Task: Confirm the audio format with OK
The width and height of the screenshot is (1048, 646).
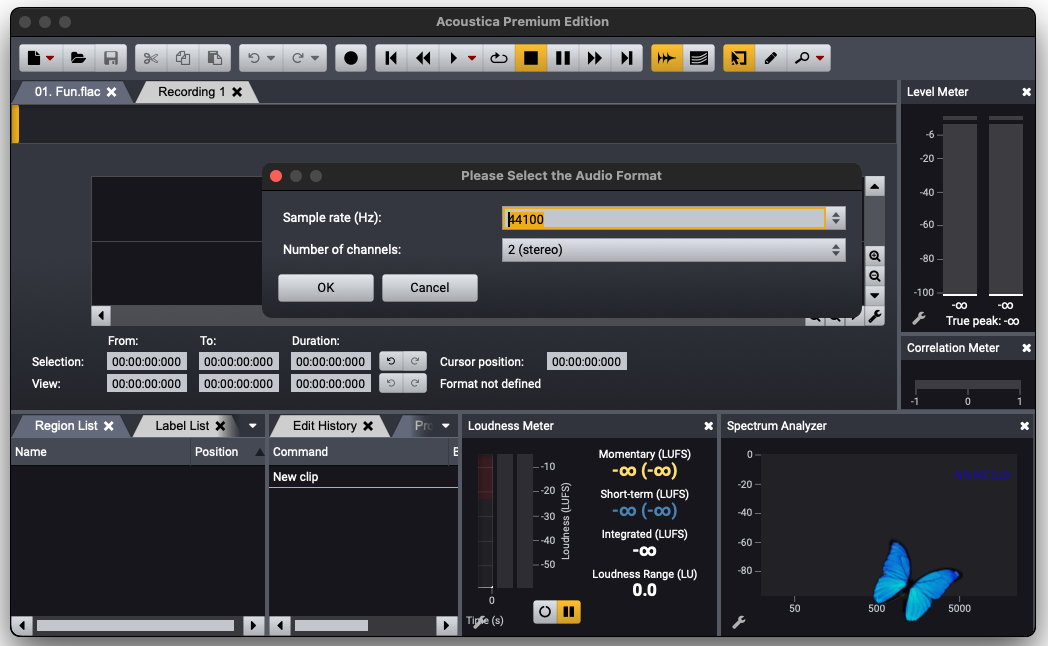Action: click(x=325, y=287)
